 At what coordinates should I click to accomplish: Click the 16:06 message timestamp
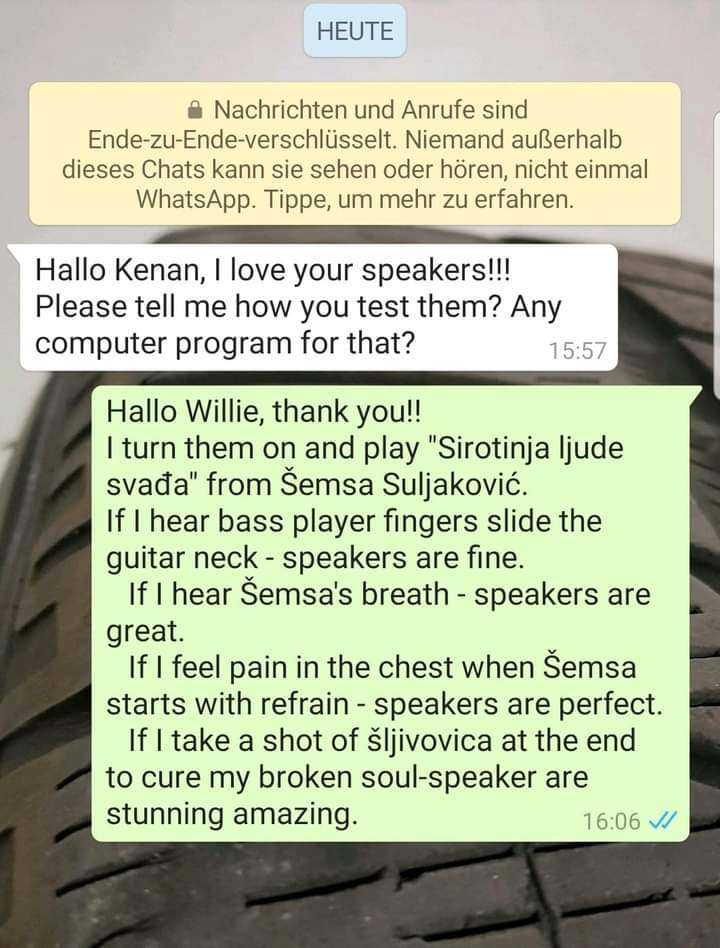[x=611, y=821]
